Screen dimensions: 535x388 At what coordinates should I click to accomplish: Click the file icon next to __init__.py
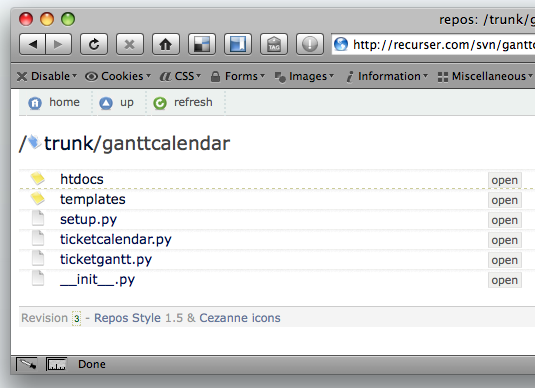(x=38, y=278)
